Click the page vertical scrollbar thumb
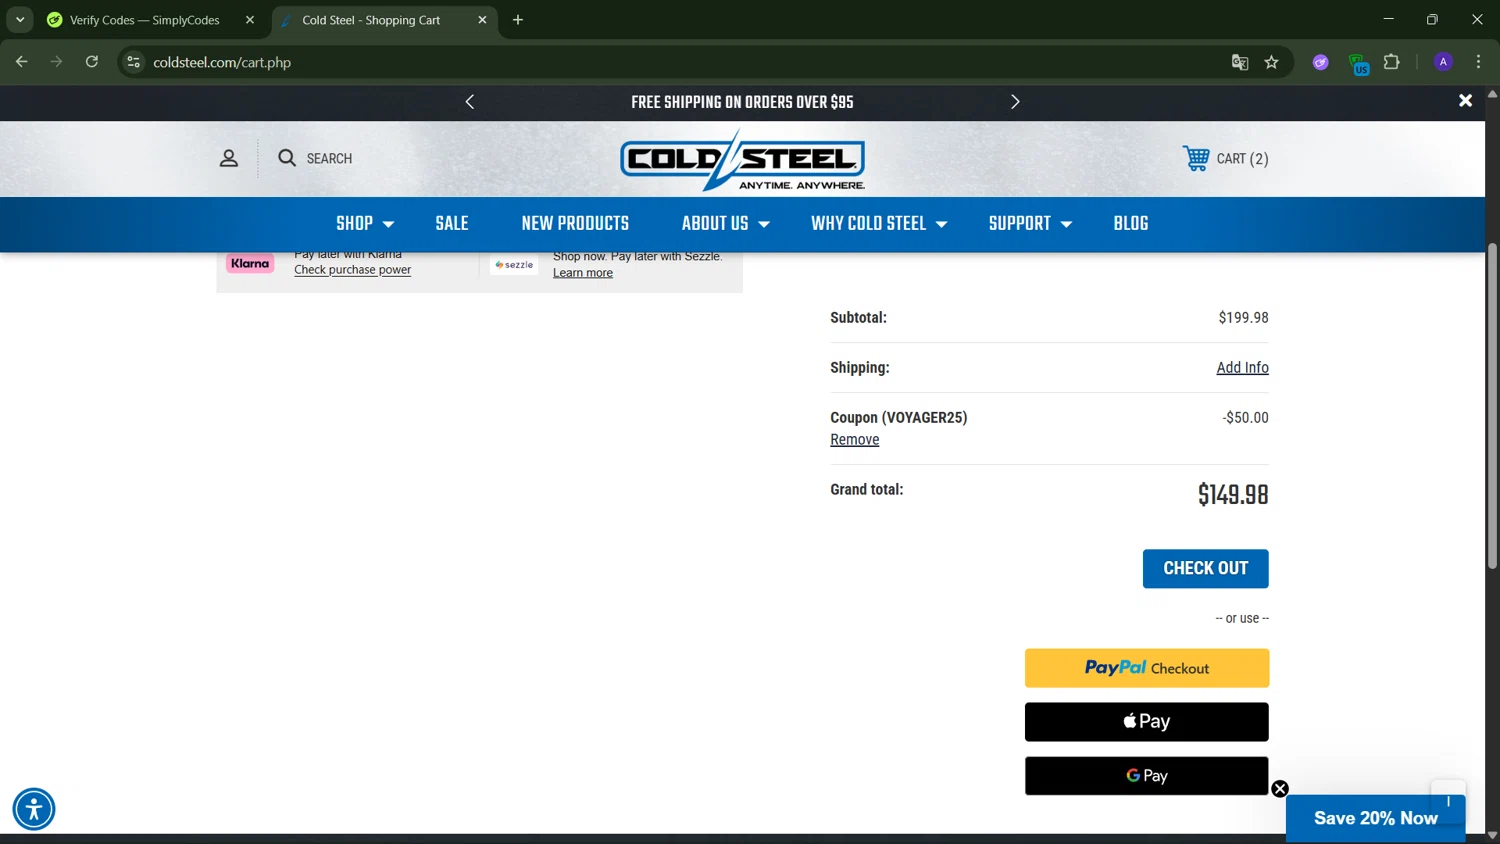The width and height of the screenshot is (1500, 844). [x=1492, y=405]
